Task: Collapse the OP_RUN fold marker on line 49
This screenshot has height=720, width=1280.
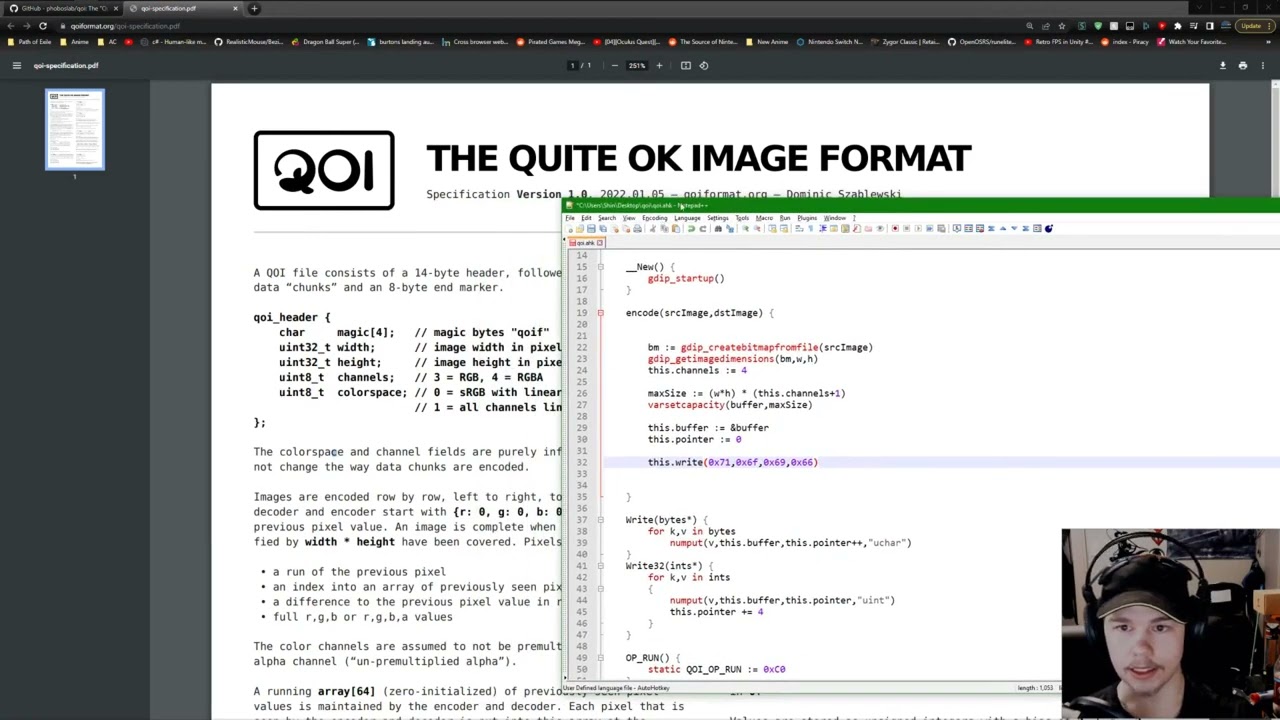Action: [600, 658]
